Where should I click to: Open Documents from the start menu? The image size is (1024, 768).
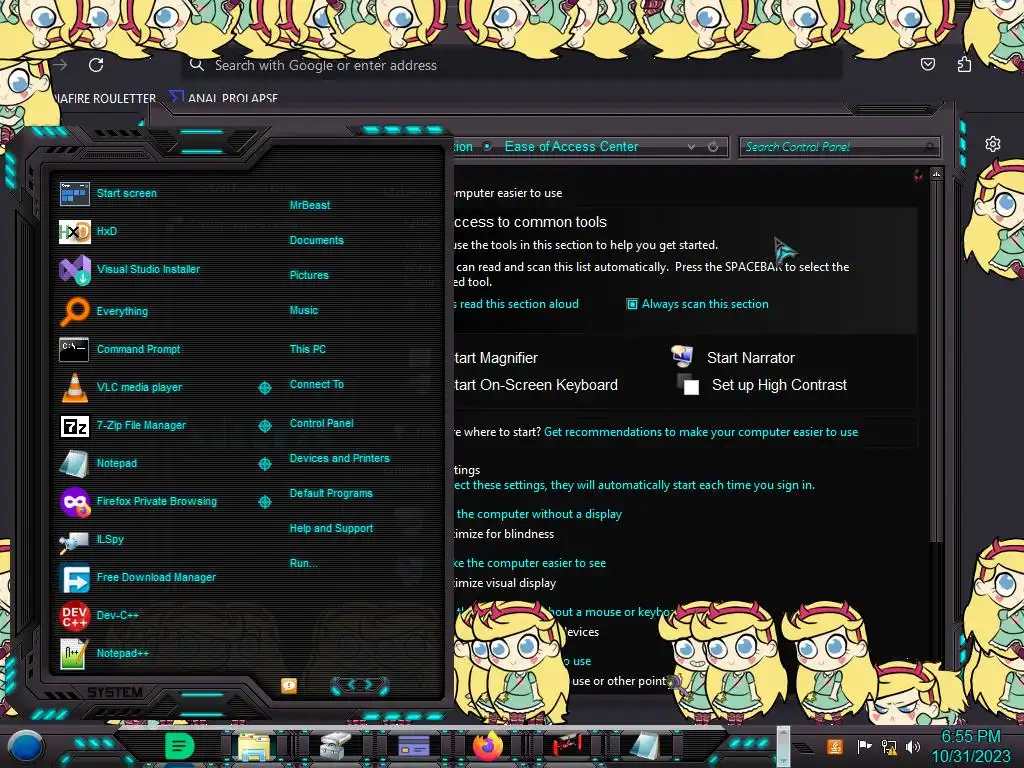pos(316,240)
